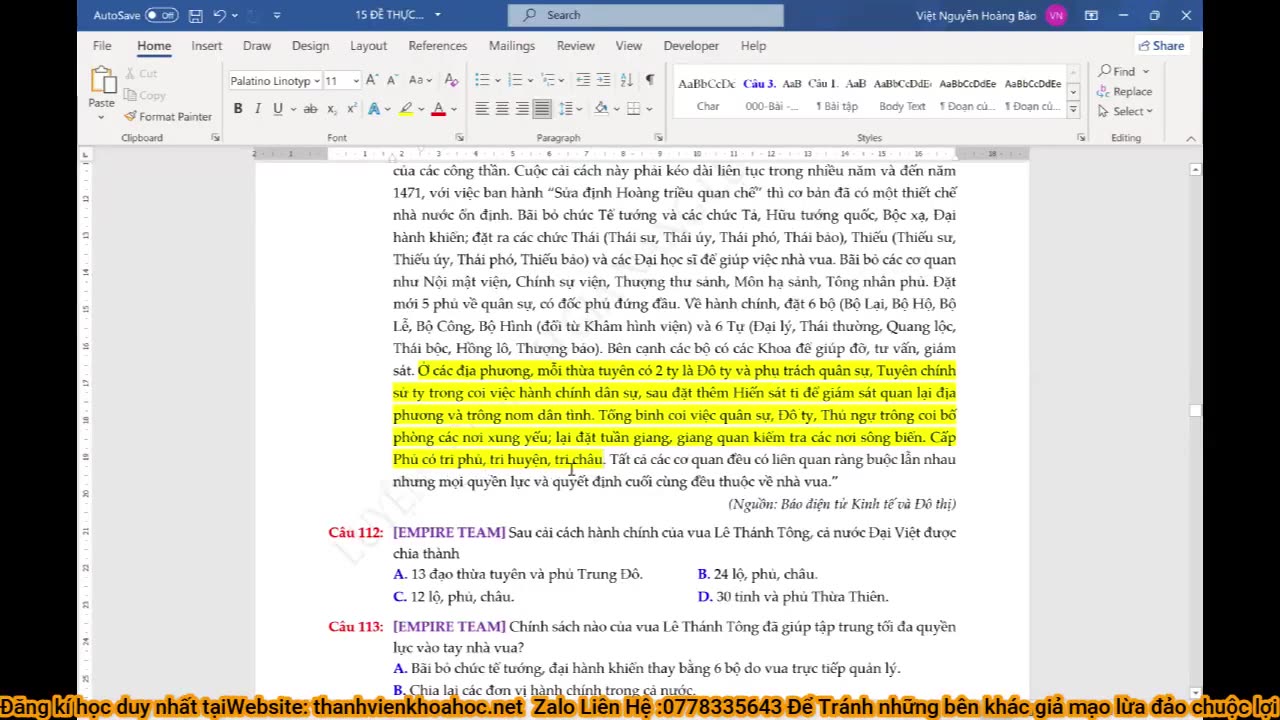Screen dimensions: 1280x720
Task: Click the text highlight color button
Action: coord(405,109)
